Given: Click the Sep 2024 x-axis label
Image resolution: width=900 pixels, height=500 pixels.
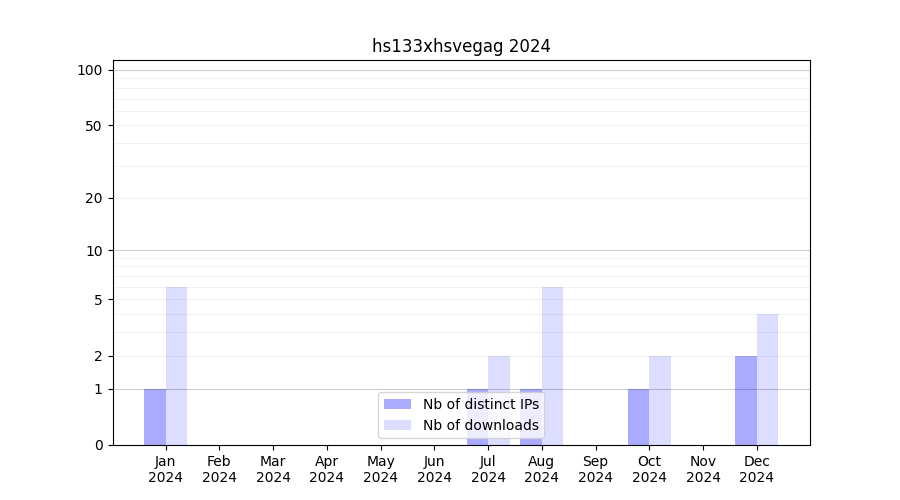Looking at the screenshot, I should 595,469.
